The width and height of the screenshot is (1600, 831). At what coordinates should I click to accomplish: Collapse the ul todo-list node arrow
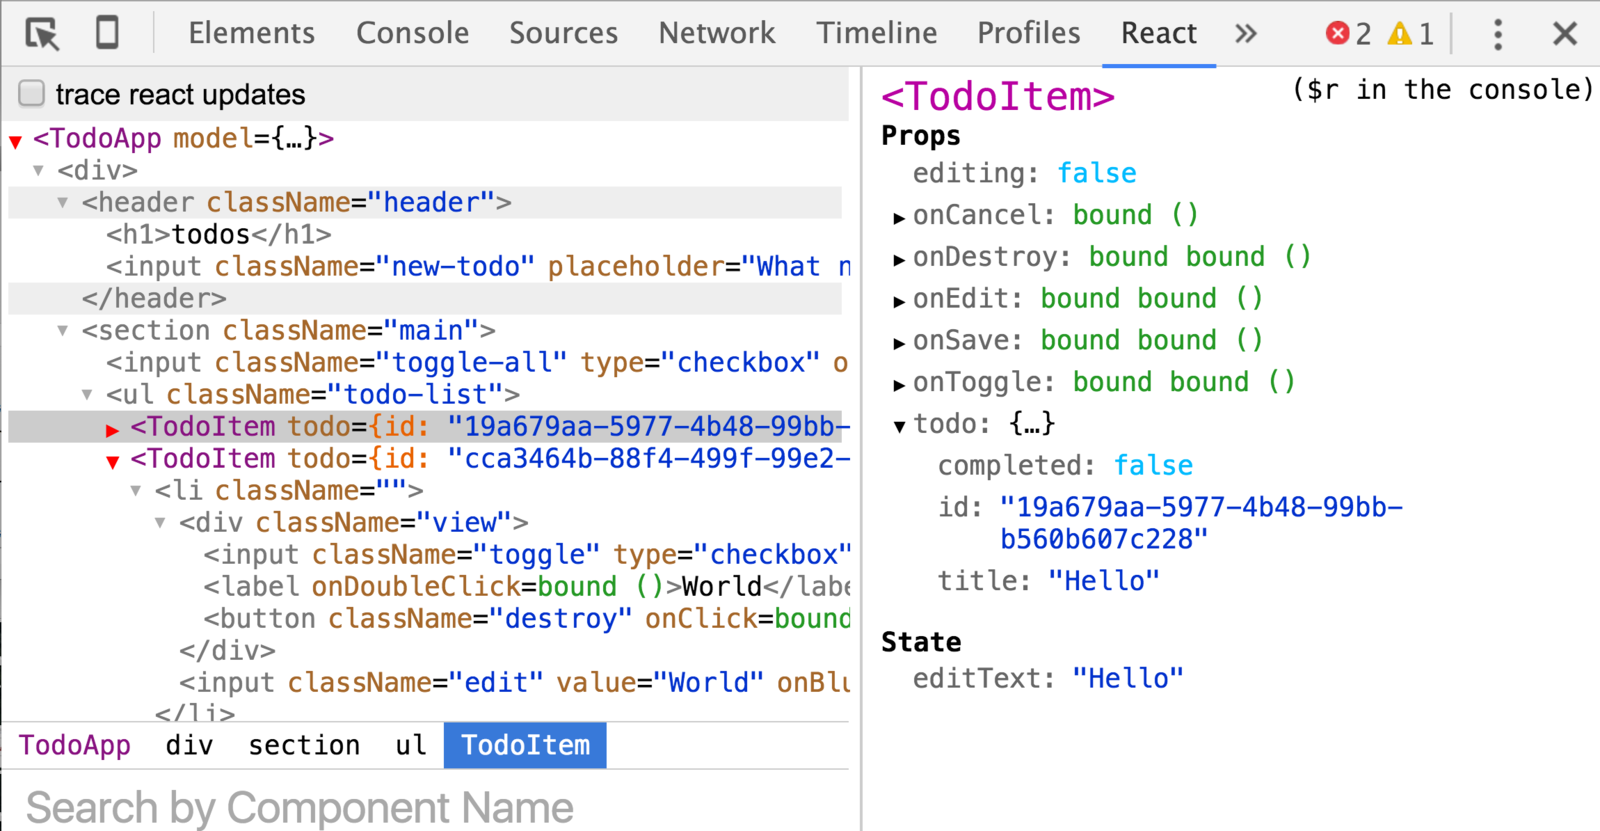click(x=87, y=395)
